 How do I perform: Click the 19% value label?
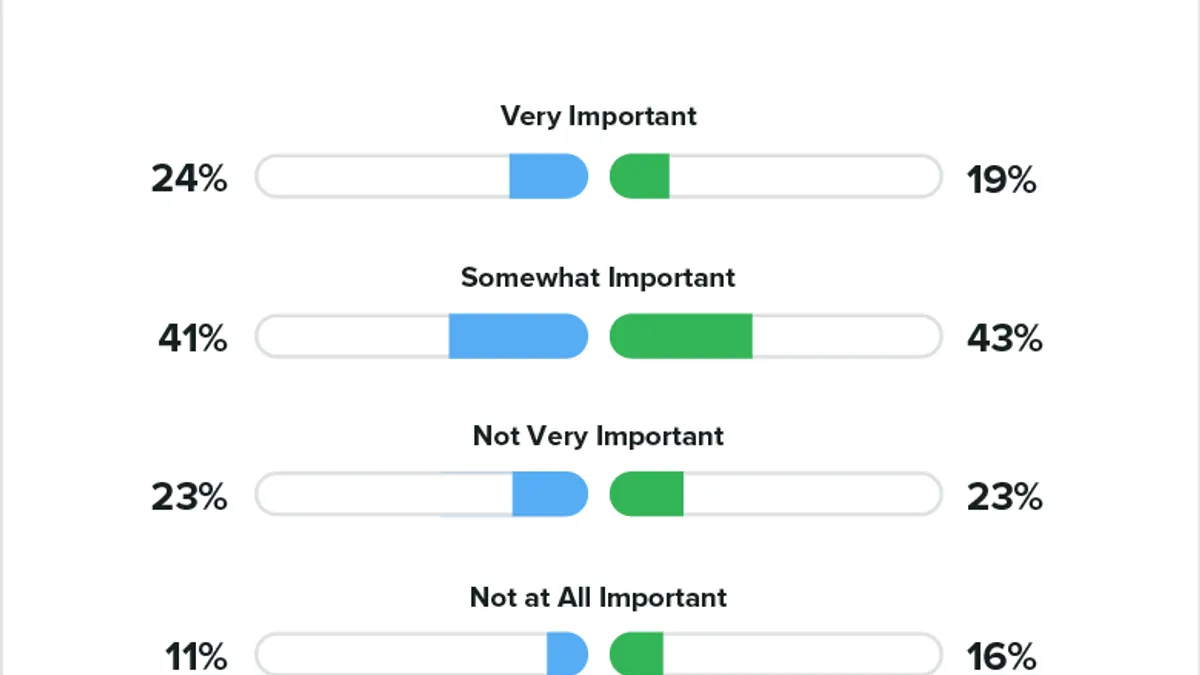[x=1001, y=180]
